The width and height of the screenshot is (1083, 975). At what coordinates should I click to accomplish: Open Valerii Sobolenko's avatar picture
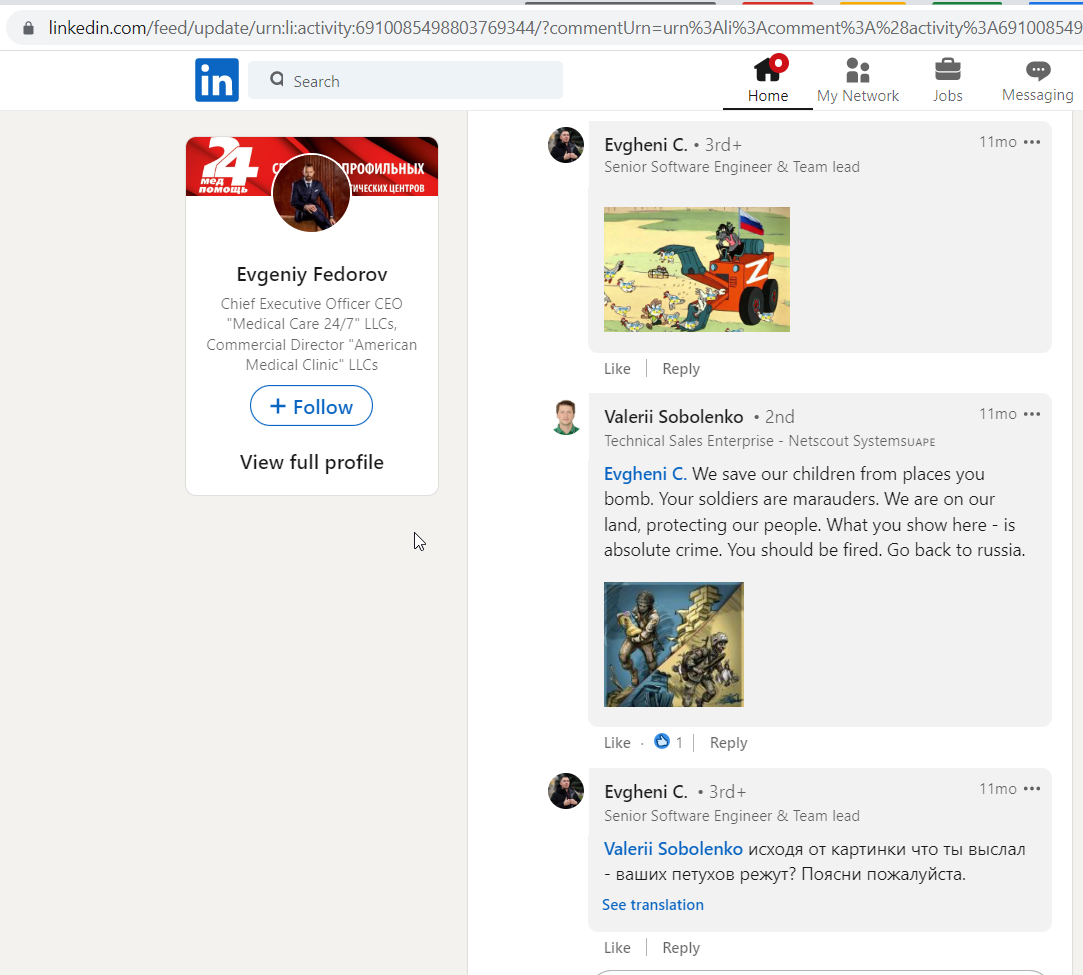(566, 418)
